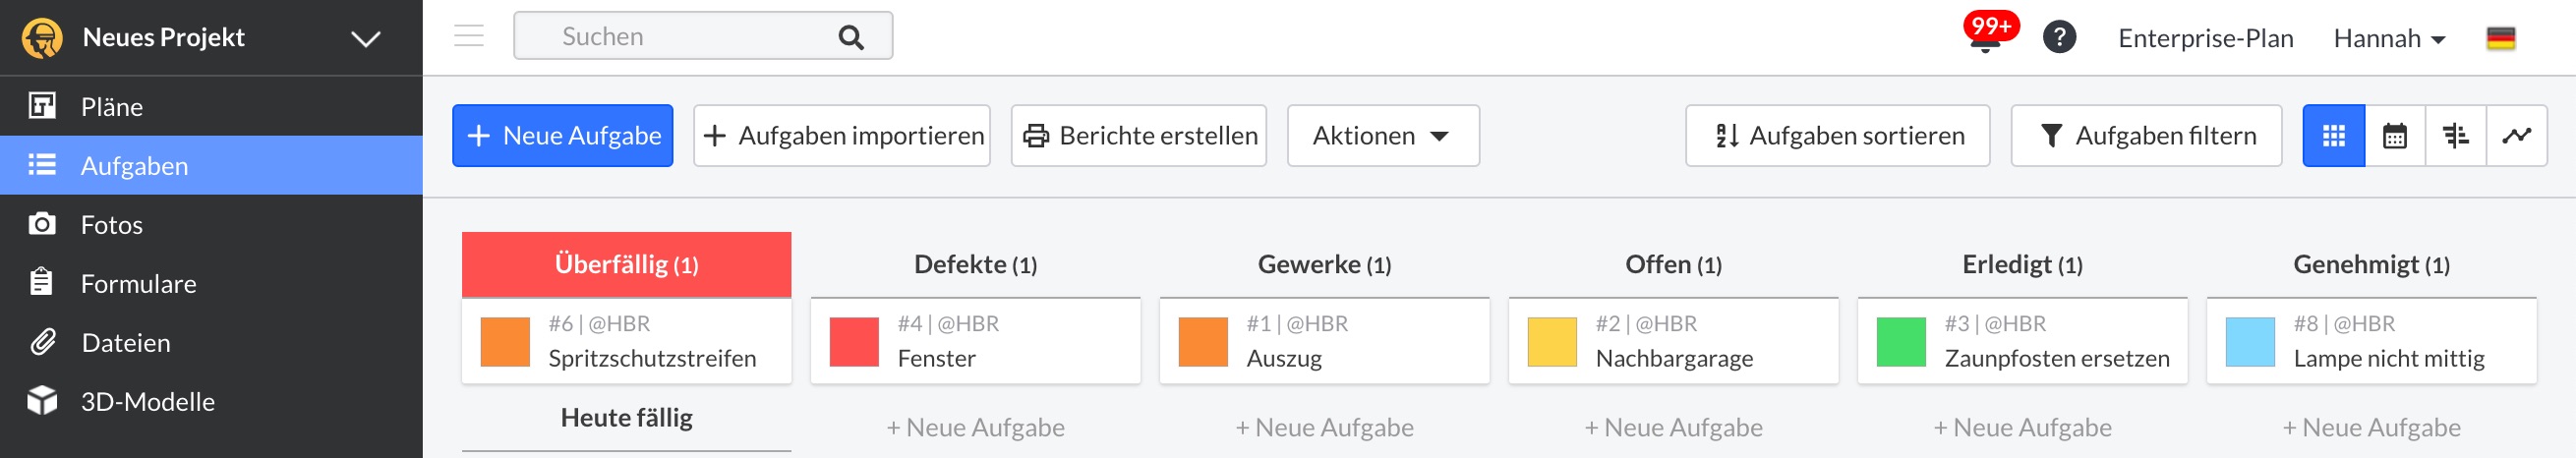Switch to the calendar view icon

click(2394, 135)
